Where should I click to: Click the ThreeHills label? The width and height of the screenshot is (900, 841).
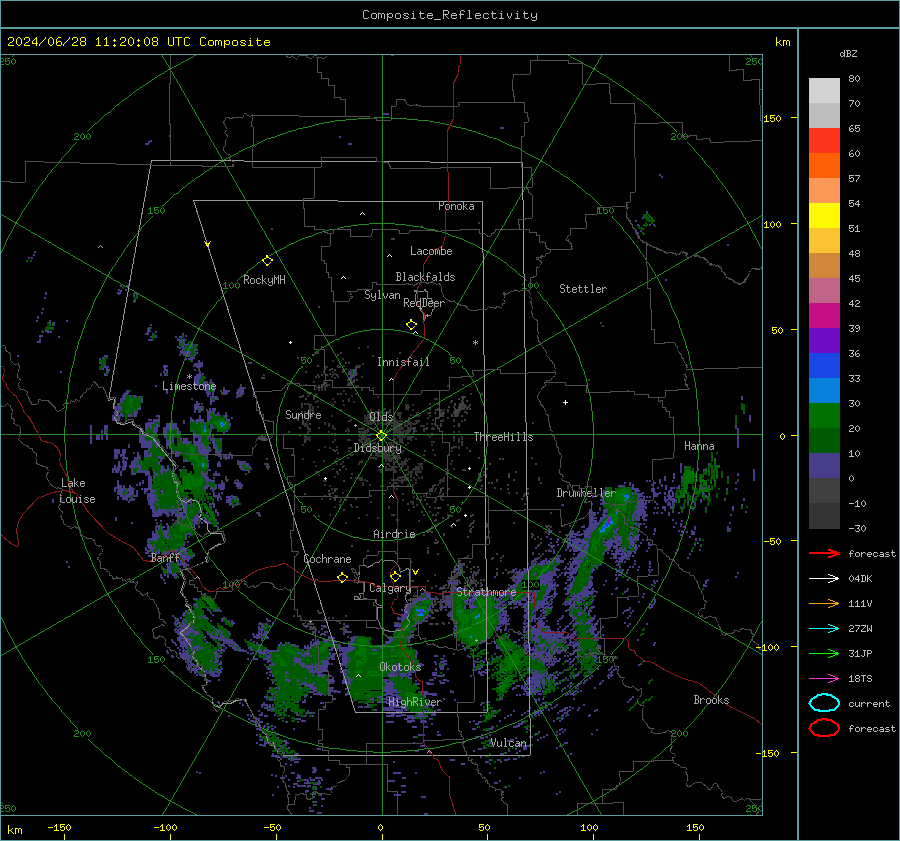[x=503, y=437]
